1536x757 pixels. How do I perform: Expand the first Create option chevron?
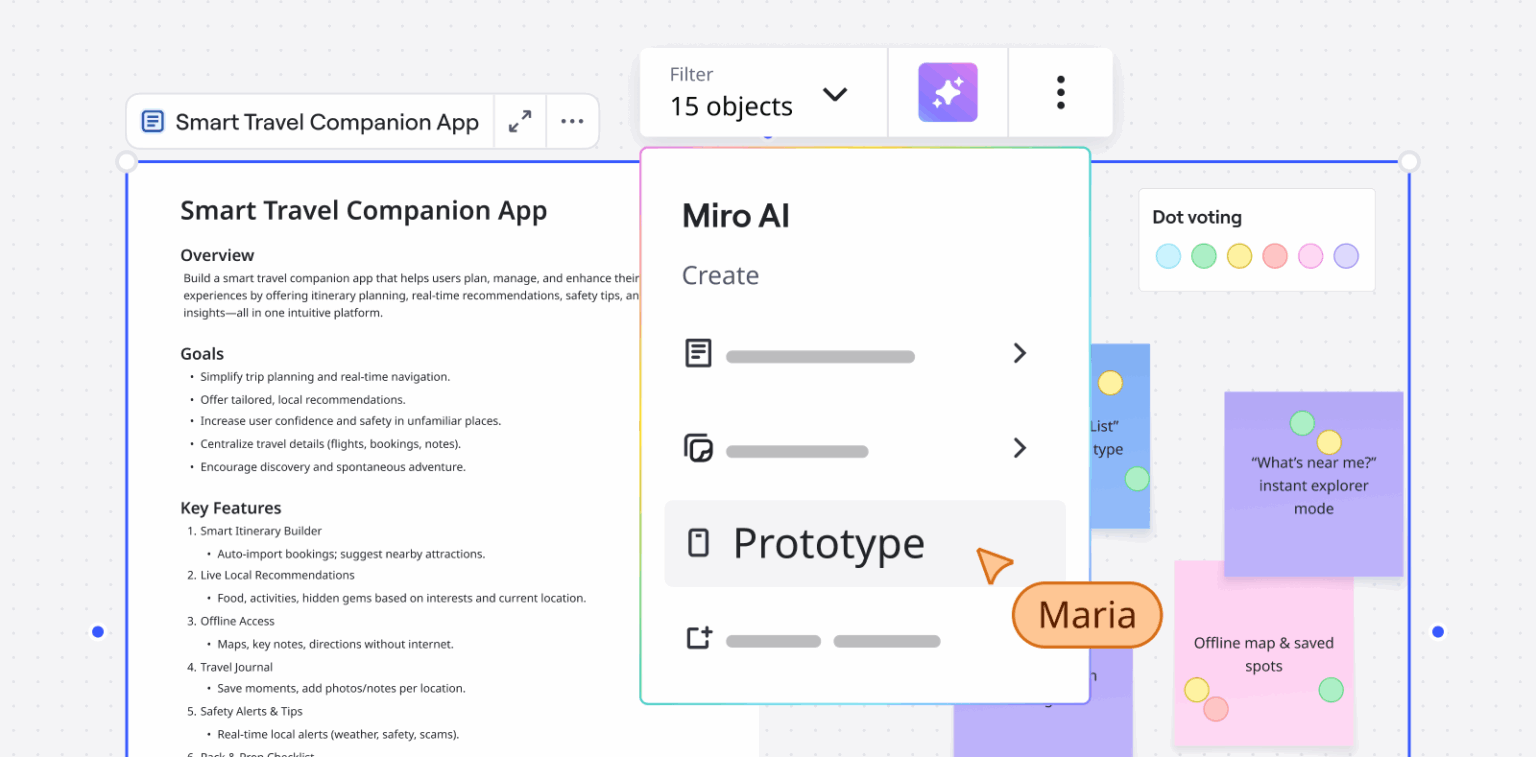[1019, 353]
